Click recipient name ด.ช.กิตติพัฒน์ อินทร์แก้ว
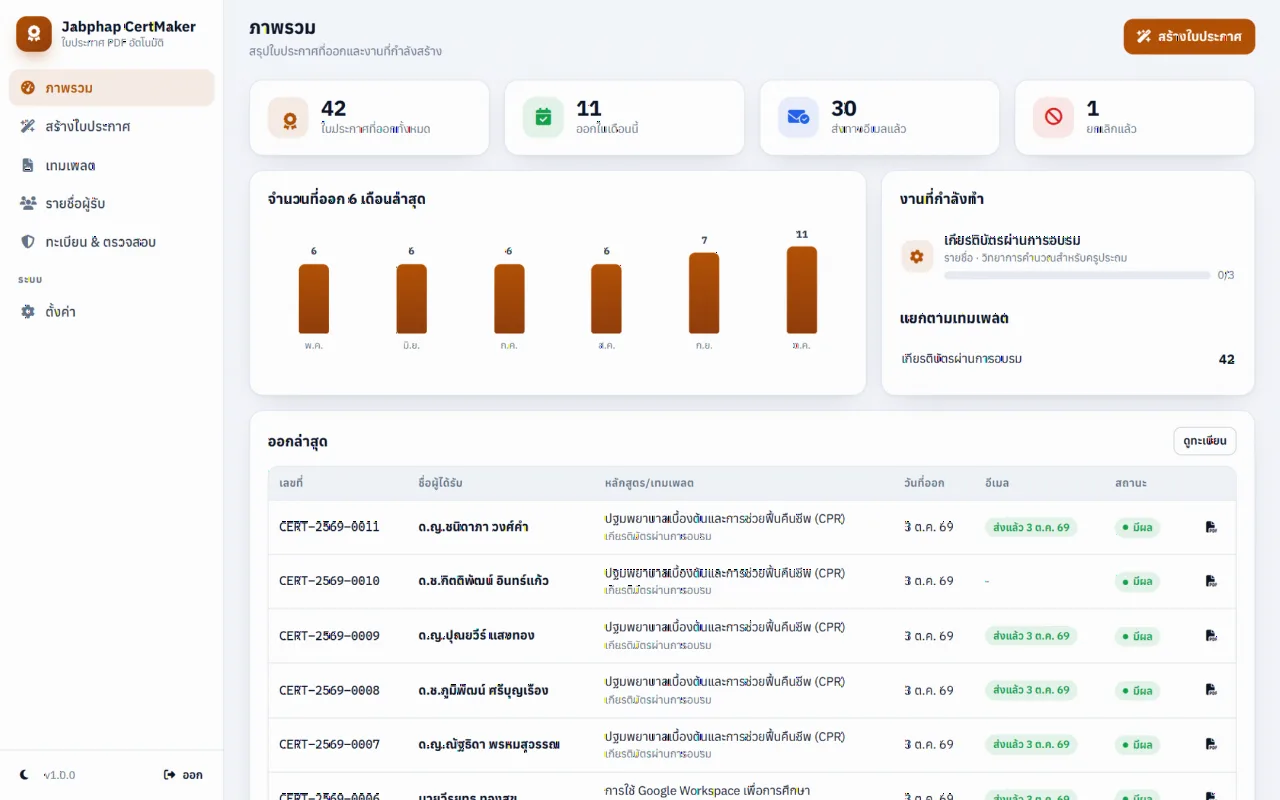Viewport: 1280px width, 800px height. (x=483, y=581)
